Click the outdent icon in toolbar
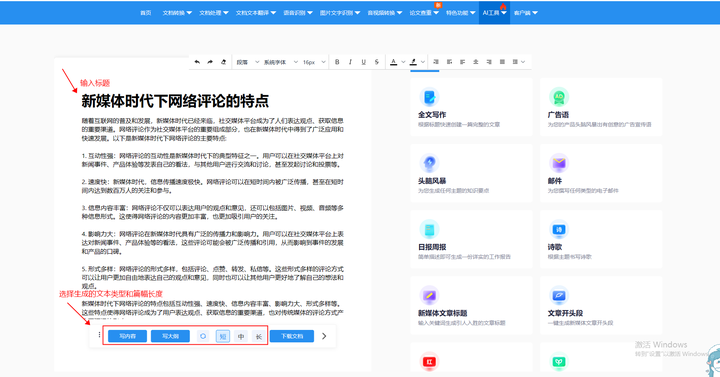The height and width of the screenshot is (377, 720). coord(450,62)
